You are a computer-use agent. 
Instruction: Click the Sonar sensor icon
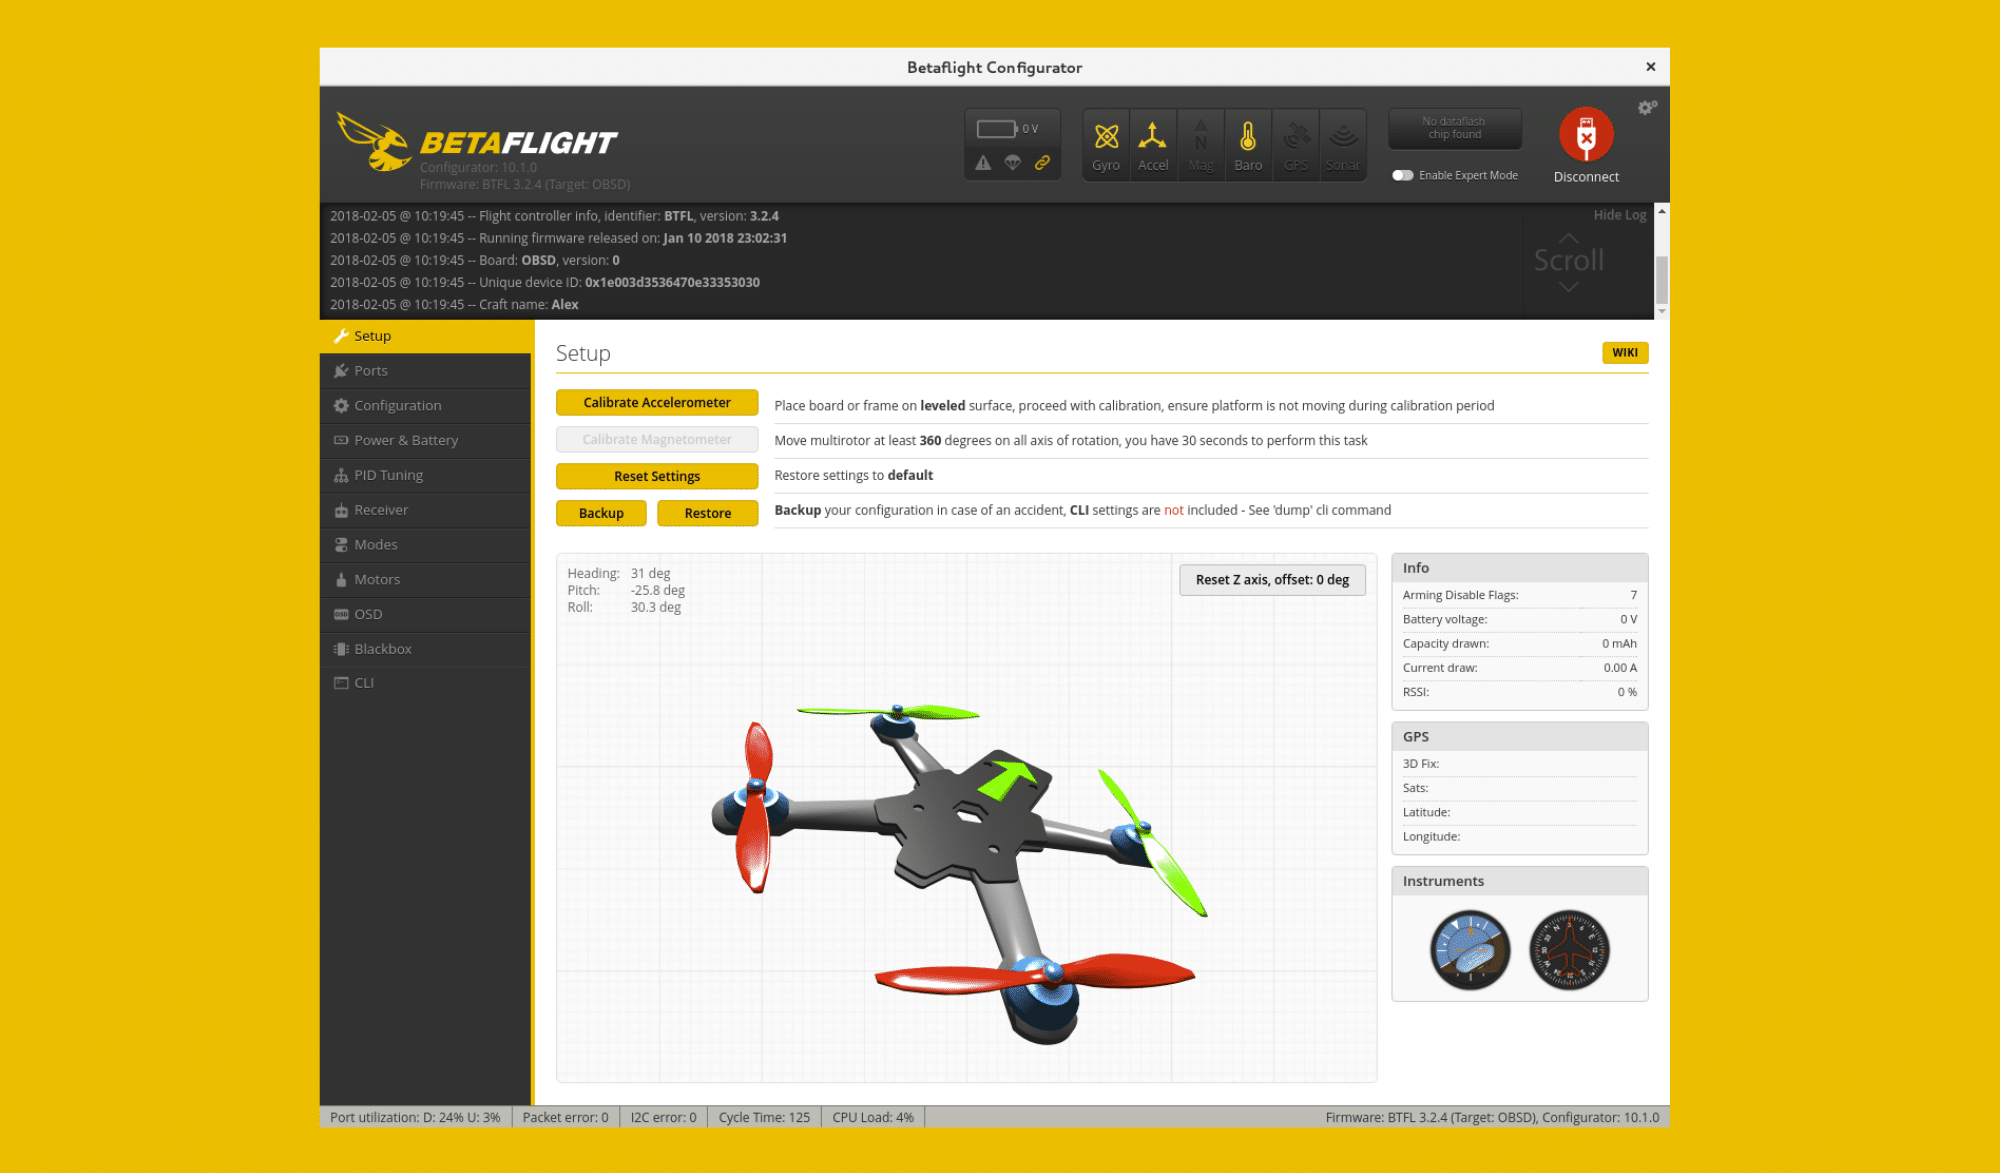pos(1343,145)
